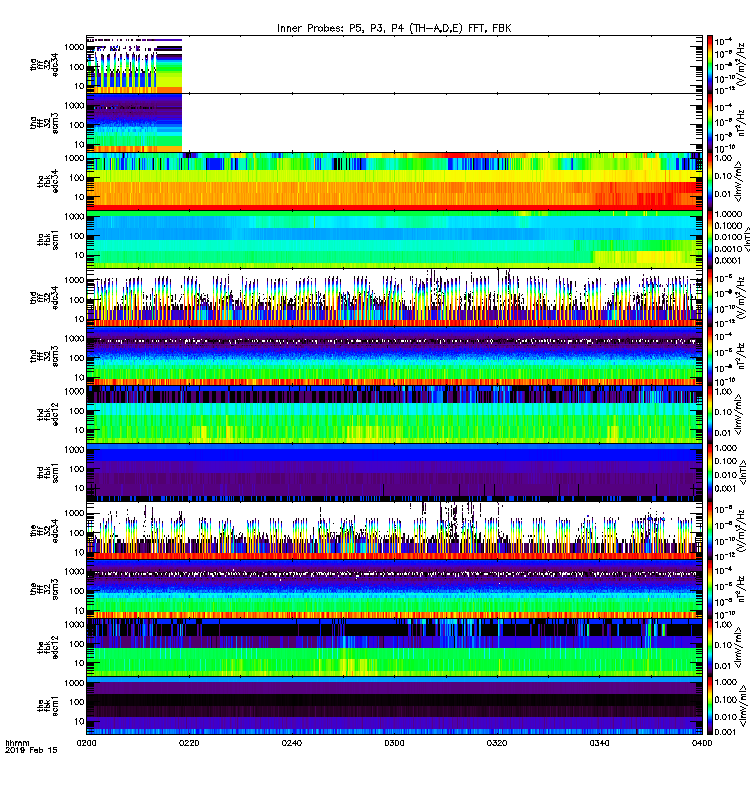Click the 'tha fff 32 scm3' panel label
This screenshot has width=750, height=800.
44,123
